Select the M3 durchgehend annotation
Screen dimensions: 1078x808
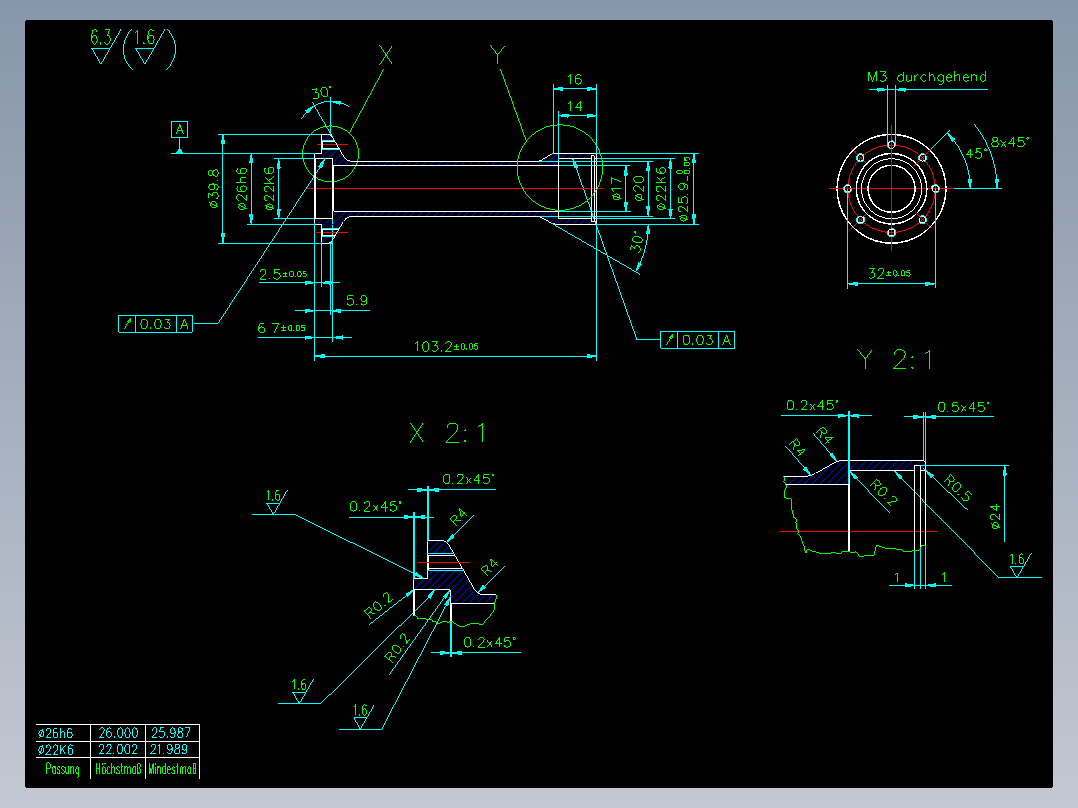click(926, 77)
